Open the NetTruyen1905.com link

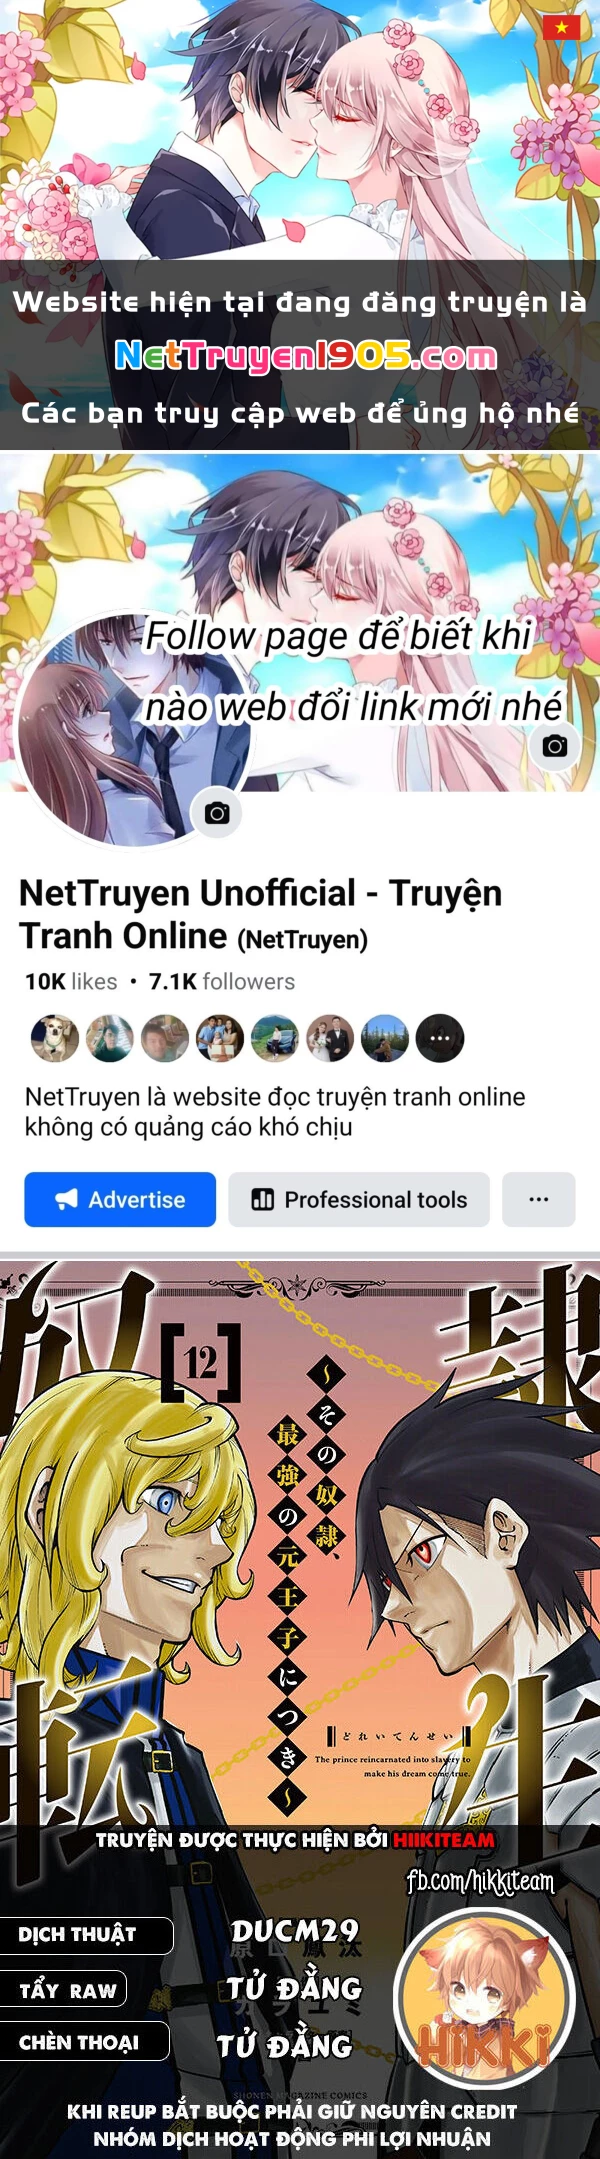click(x=306, y=355)
